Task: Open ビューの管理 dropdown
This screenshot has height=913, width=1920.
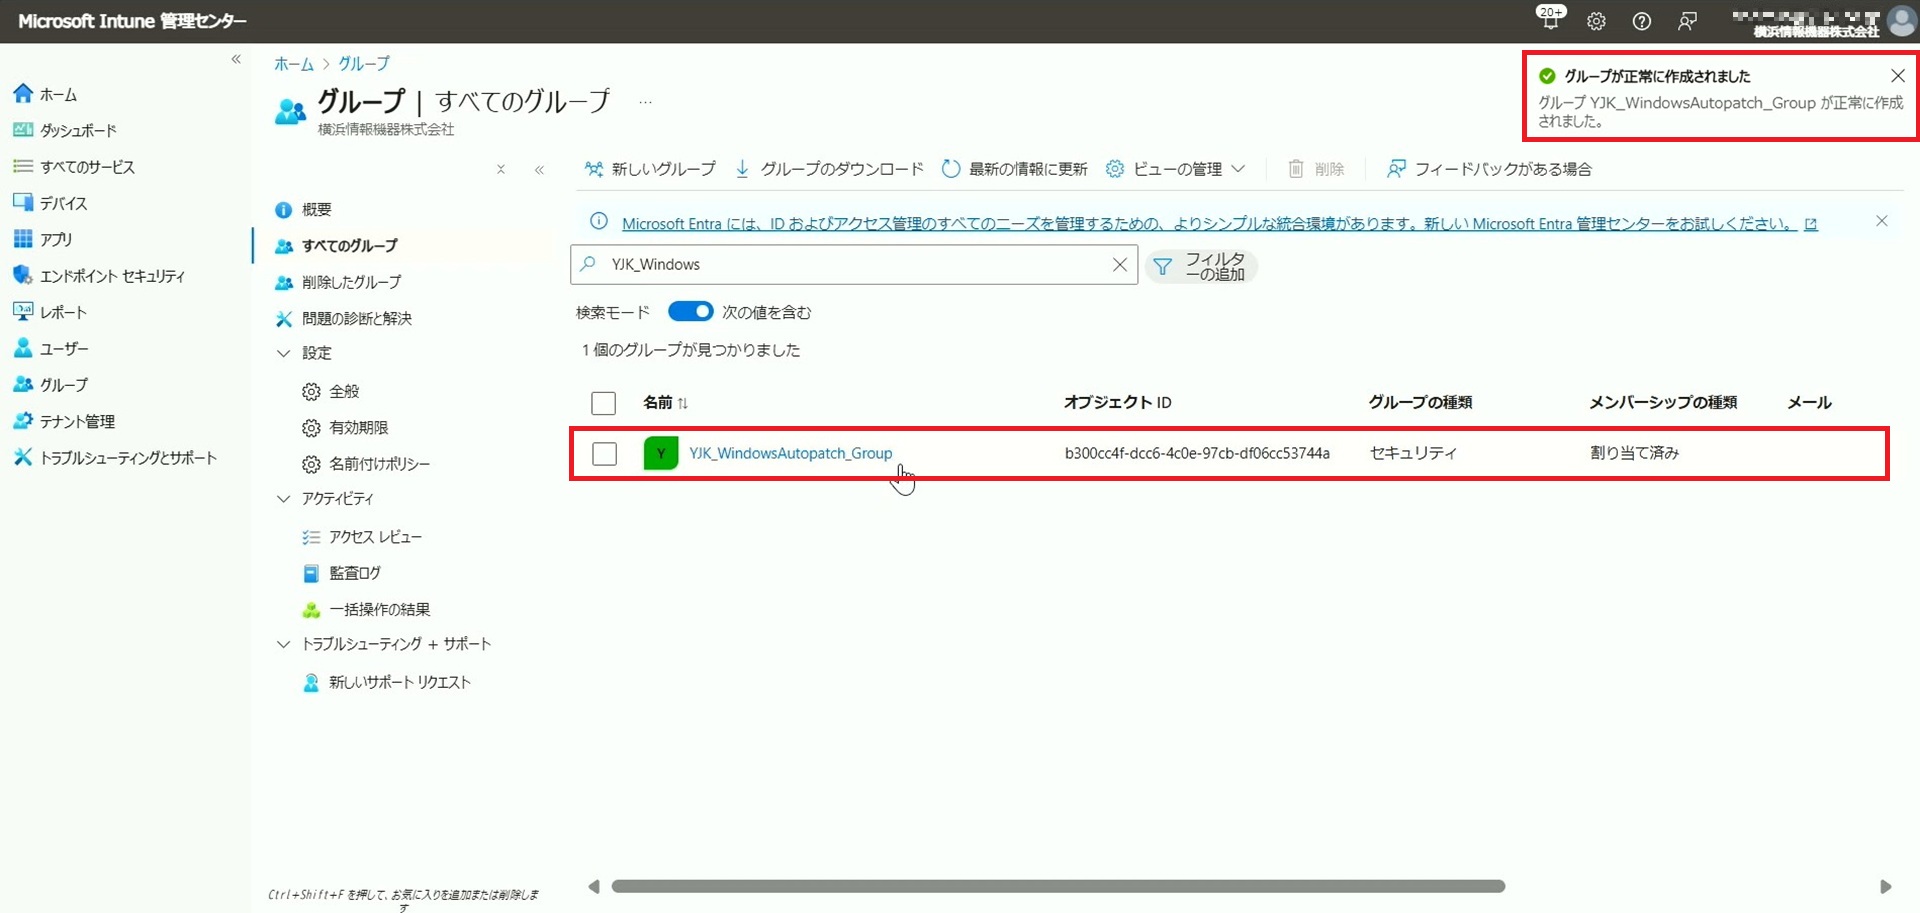Action: (x=1176, y=169)
